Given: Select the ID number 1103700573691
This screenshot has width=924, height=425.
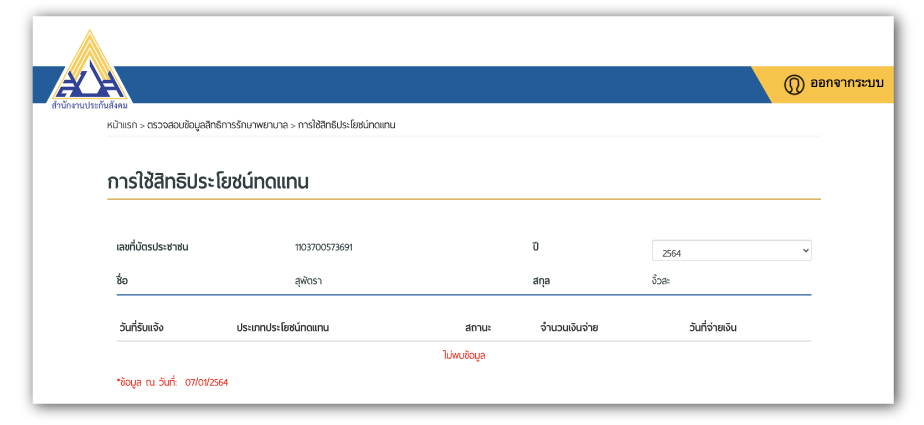Looking at the screenshot, I should coord(323,247).
